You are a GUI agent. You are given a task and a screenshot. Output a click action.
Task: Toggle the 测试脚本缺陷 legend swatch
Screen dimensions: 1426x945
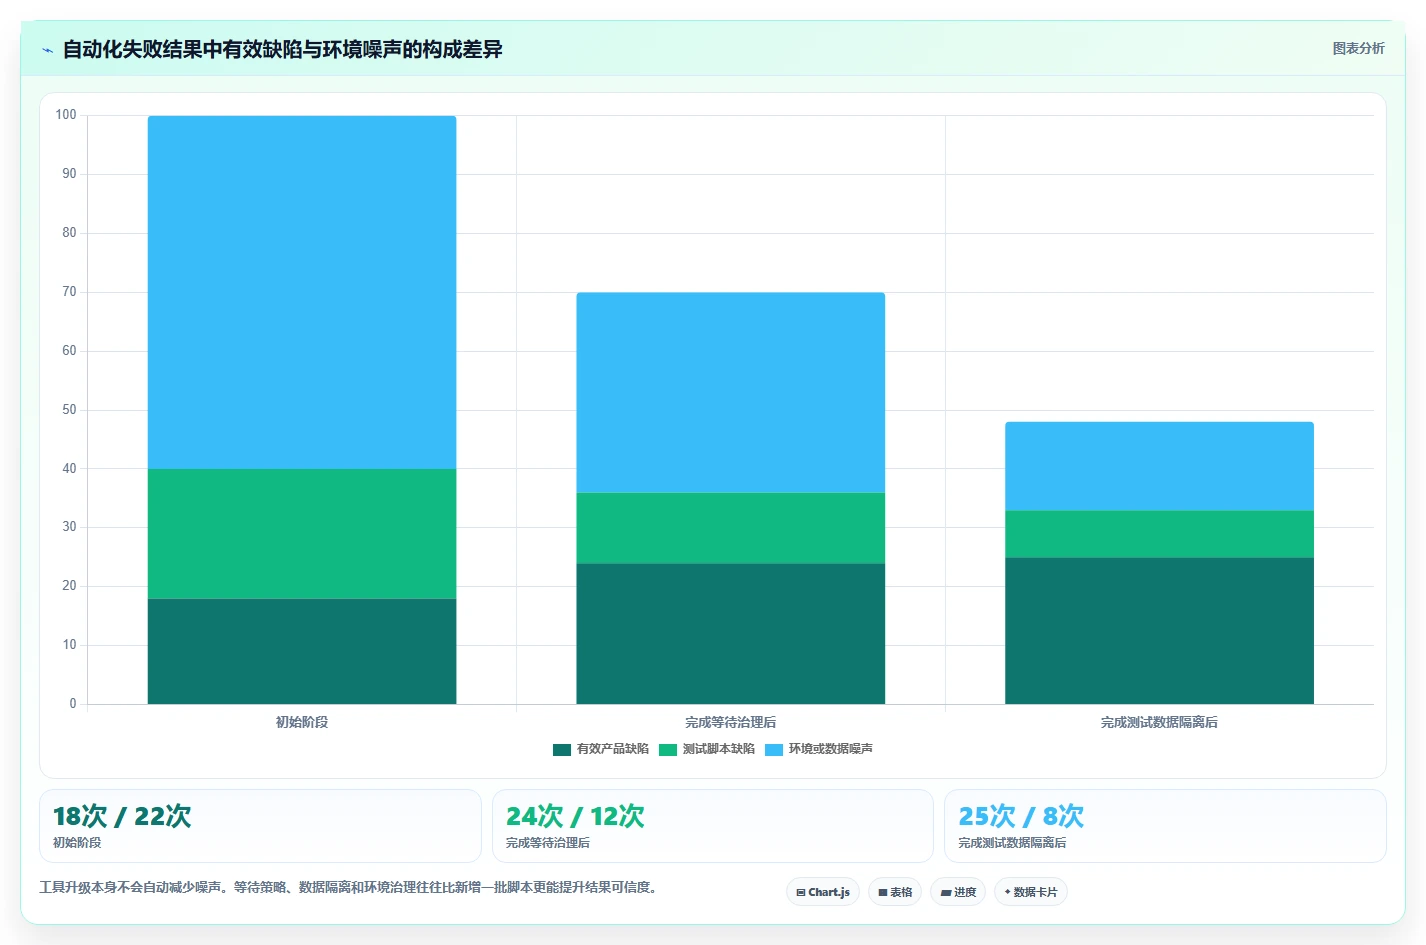pyautogui.click(x=668, y=749)
